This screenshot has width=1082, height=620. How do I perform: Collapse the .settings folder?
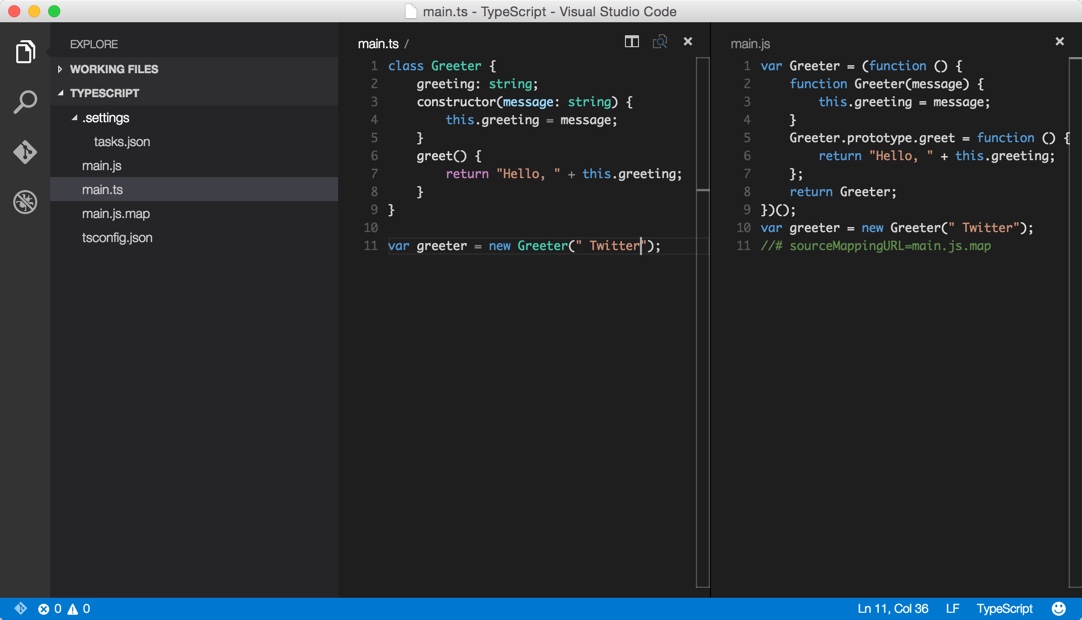[x=106, y=118]
